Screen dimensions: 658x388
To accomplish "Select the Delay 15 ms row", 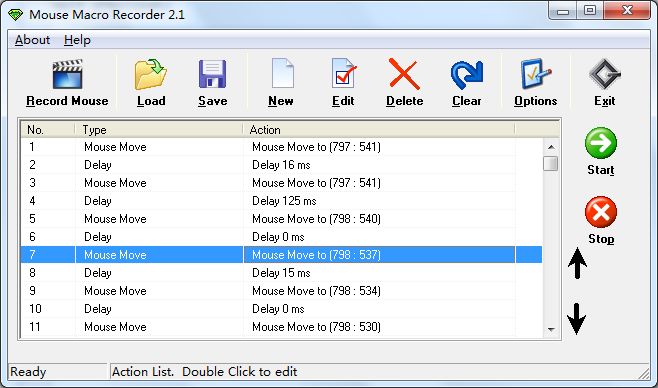I will (281, 273).
